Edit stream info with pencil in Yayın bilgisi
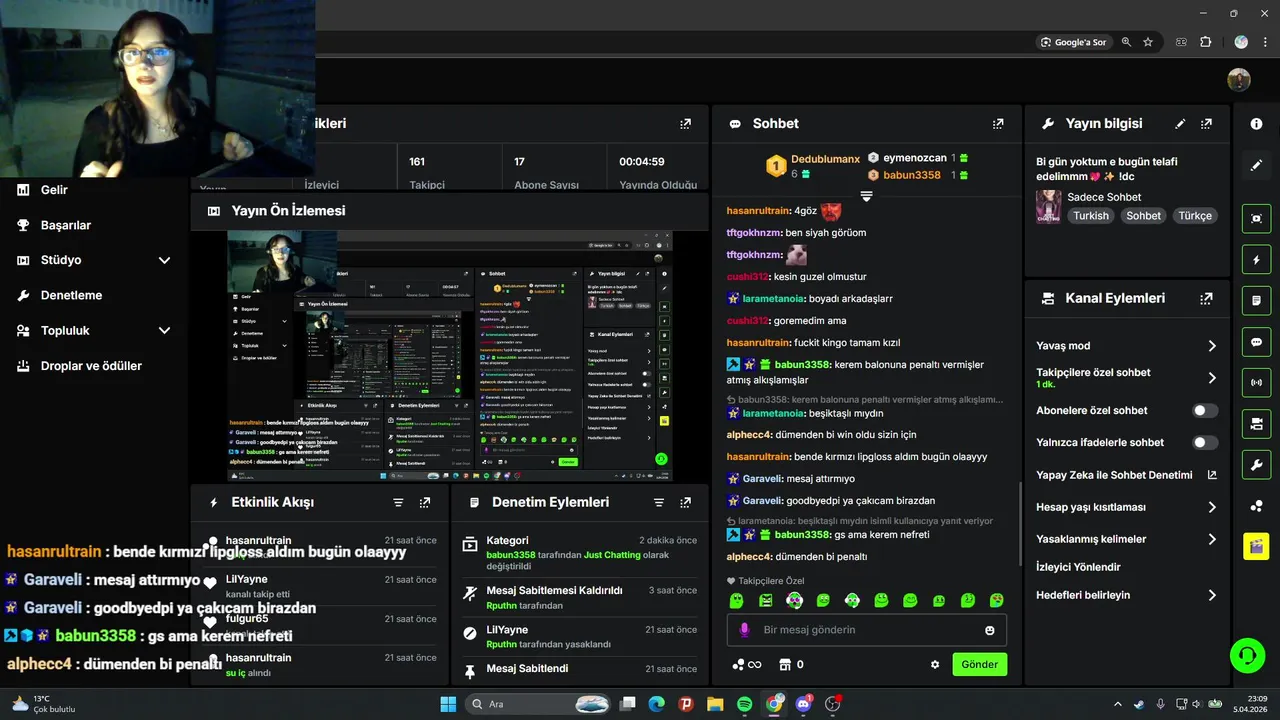Image resolution: width=1280 pixels, height=720 pixels. pos(1180,124)
